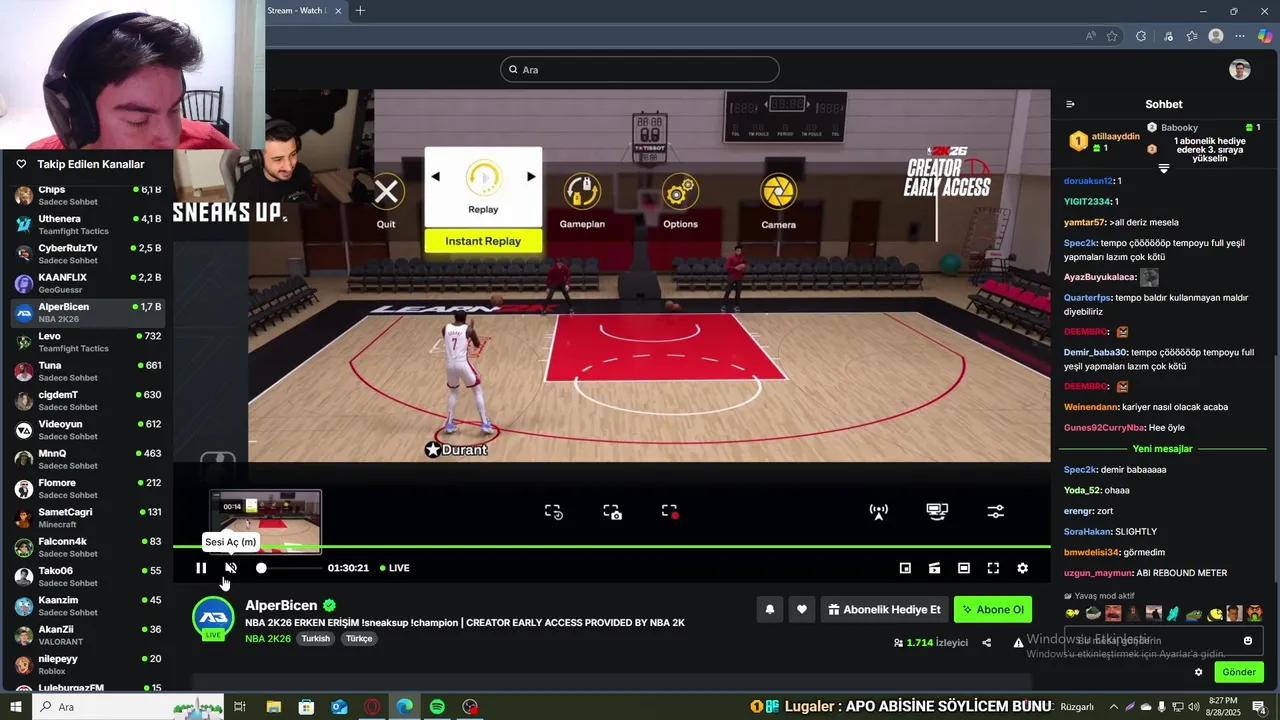The height and width of the screenshot is (720, 1280).
Task: Open a new browser tab with plus
Action: click(360, 11)
